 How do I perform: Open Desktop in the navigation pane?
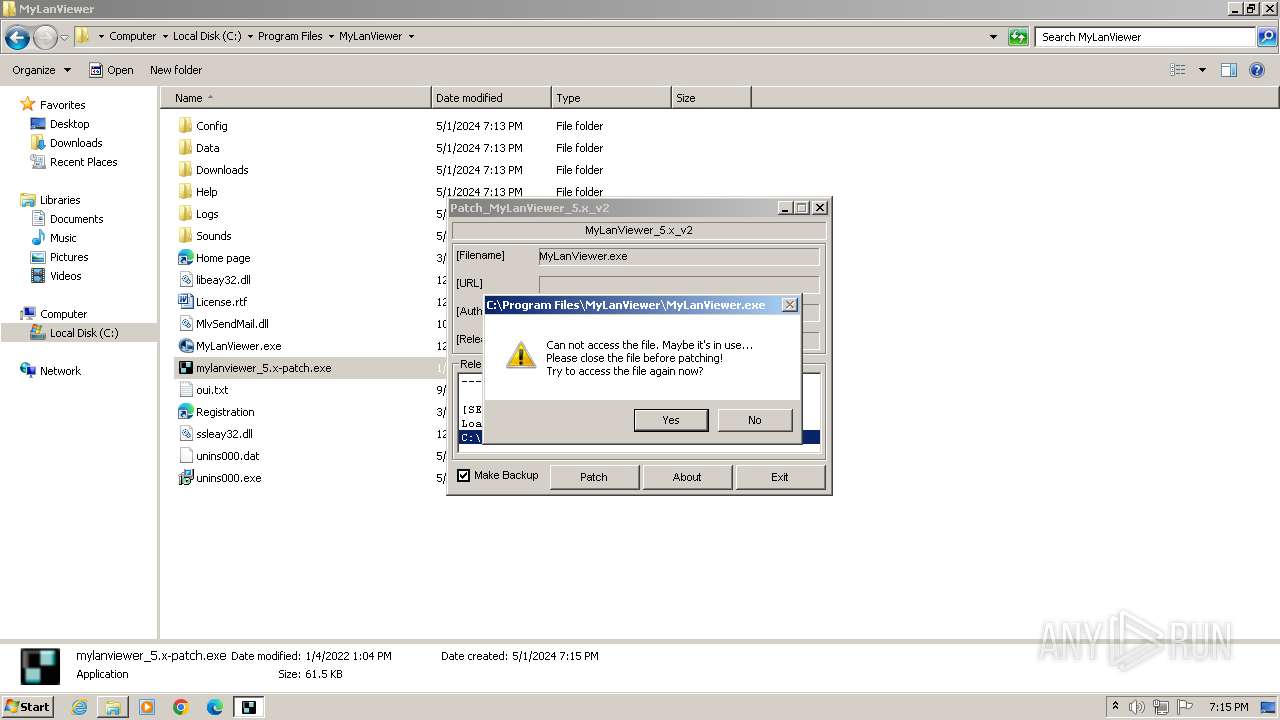(69, 124)
